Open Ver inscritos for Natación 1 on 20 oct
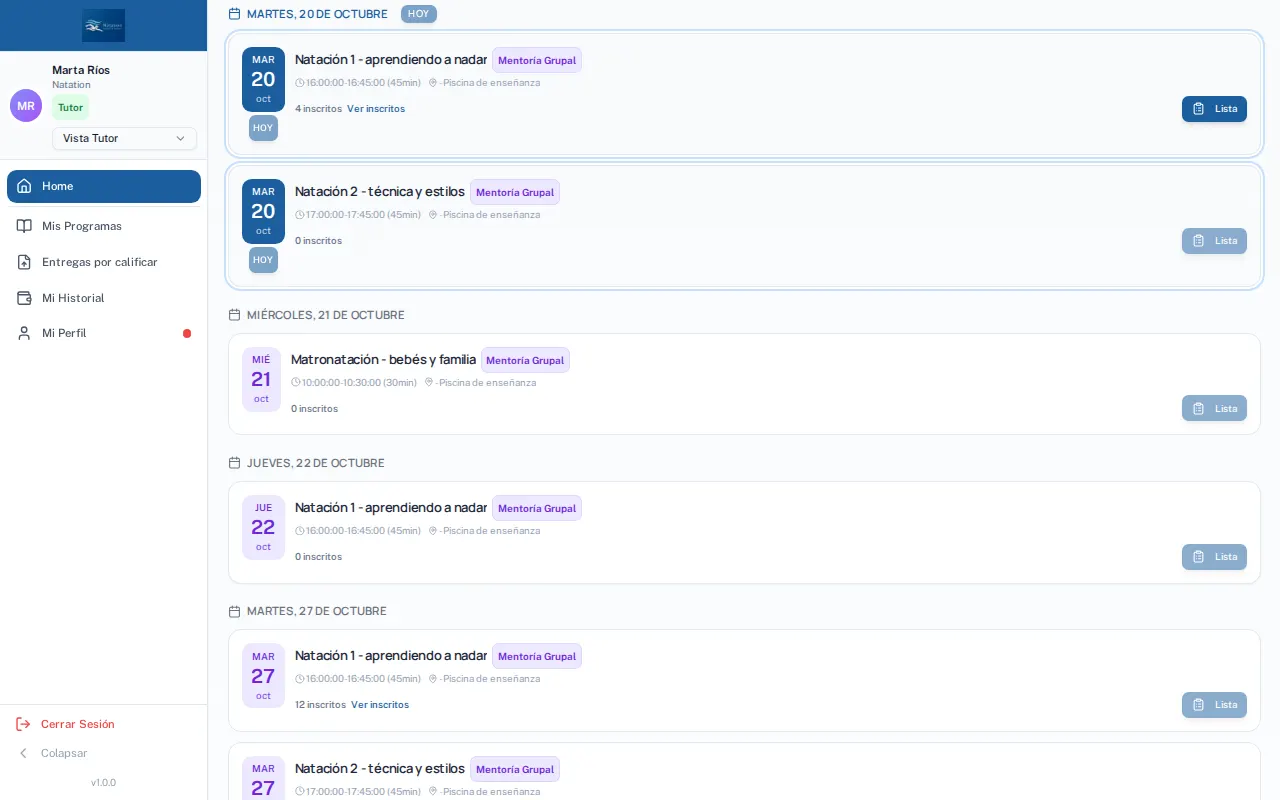This screenshot has height=800, width=1280. point(376,108)
